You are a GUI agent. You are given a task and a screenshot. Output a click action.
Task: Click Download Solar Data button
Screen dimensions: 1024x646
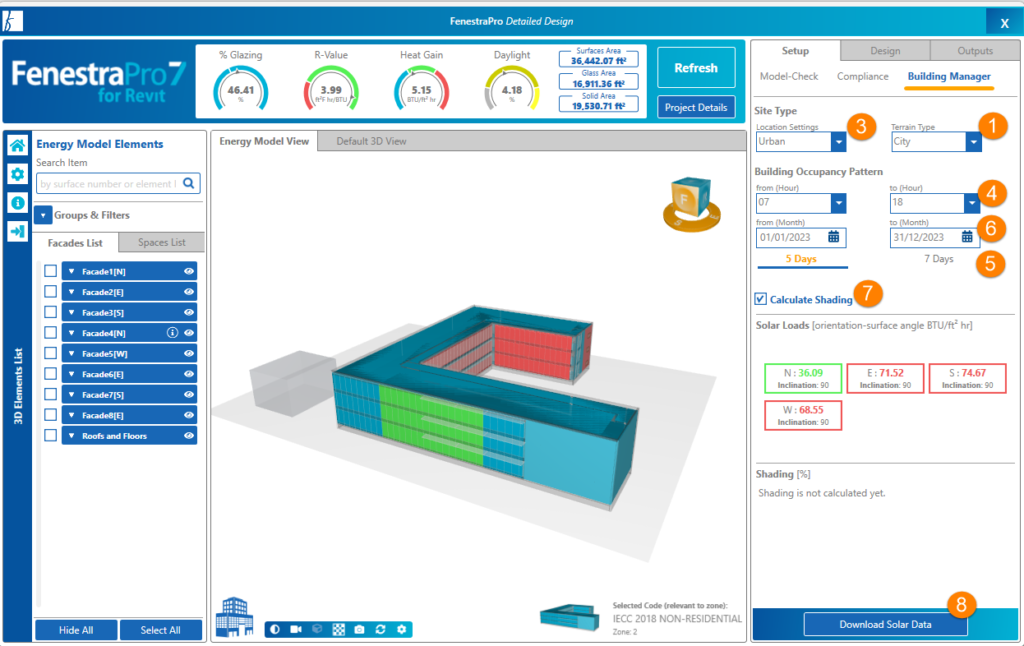click(x=886, y=624)
